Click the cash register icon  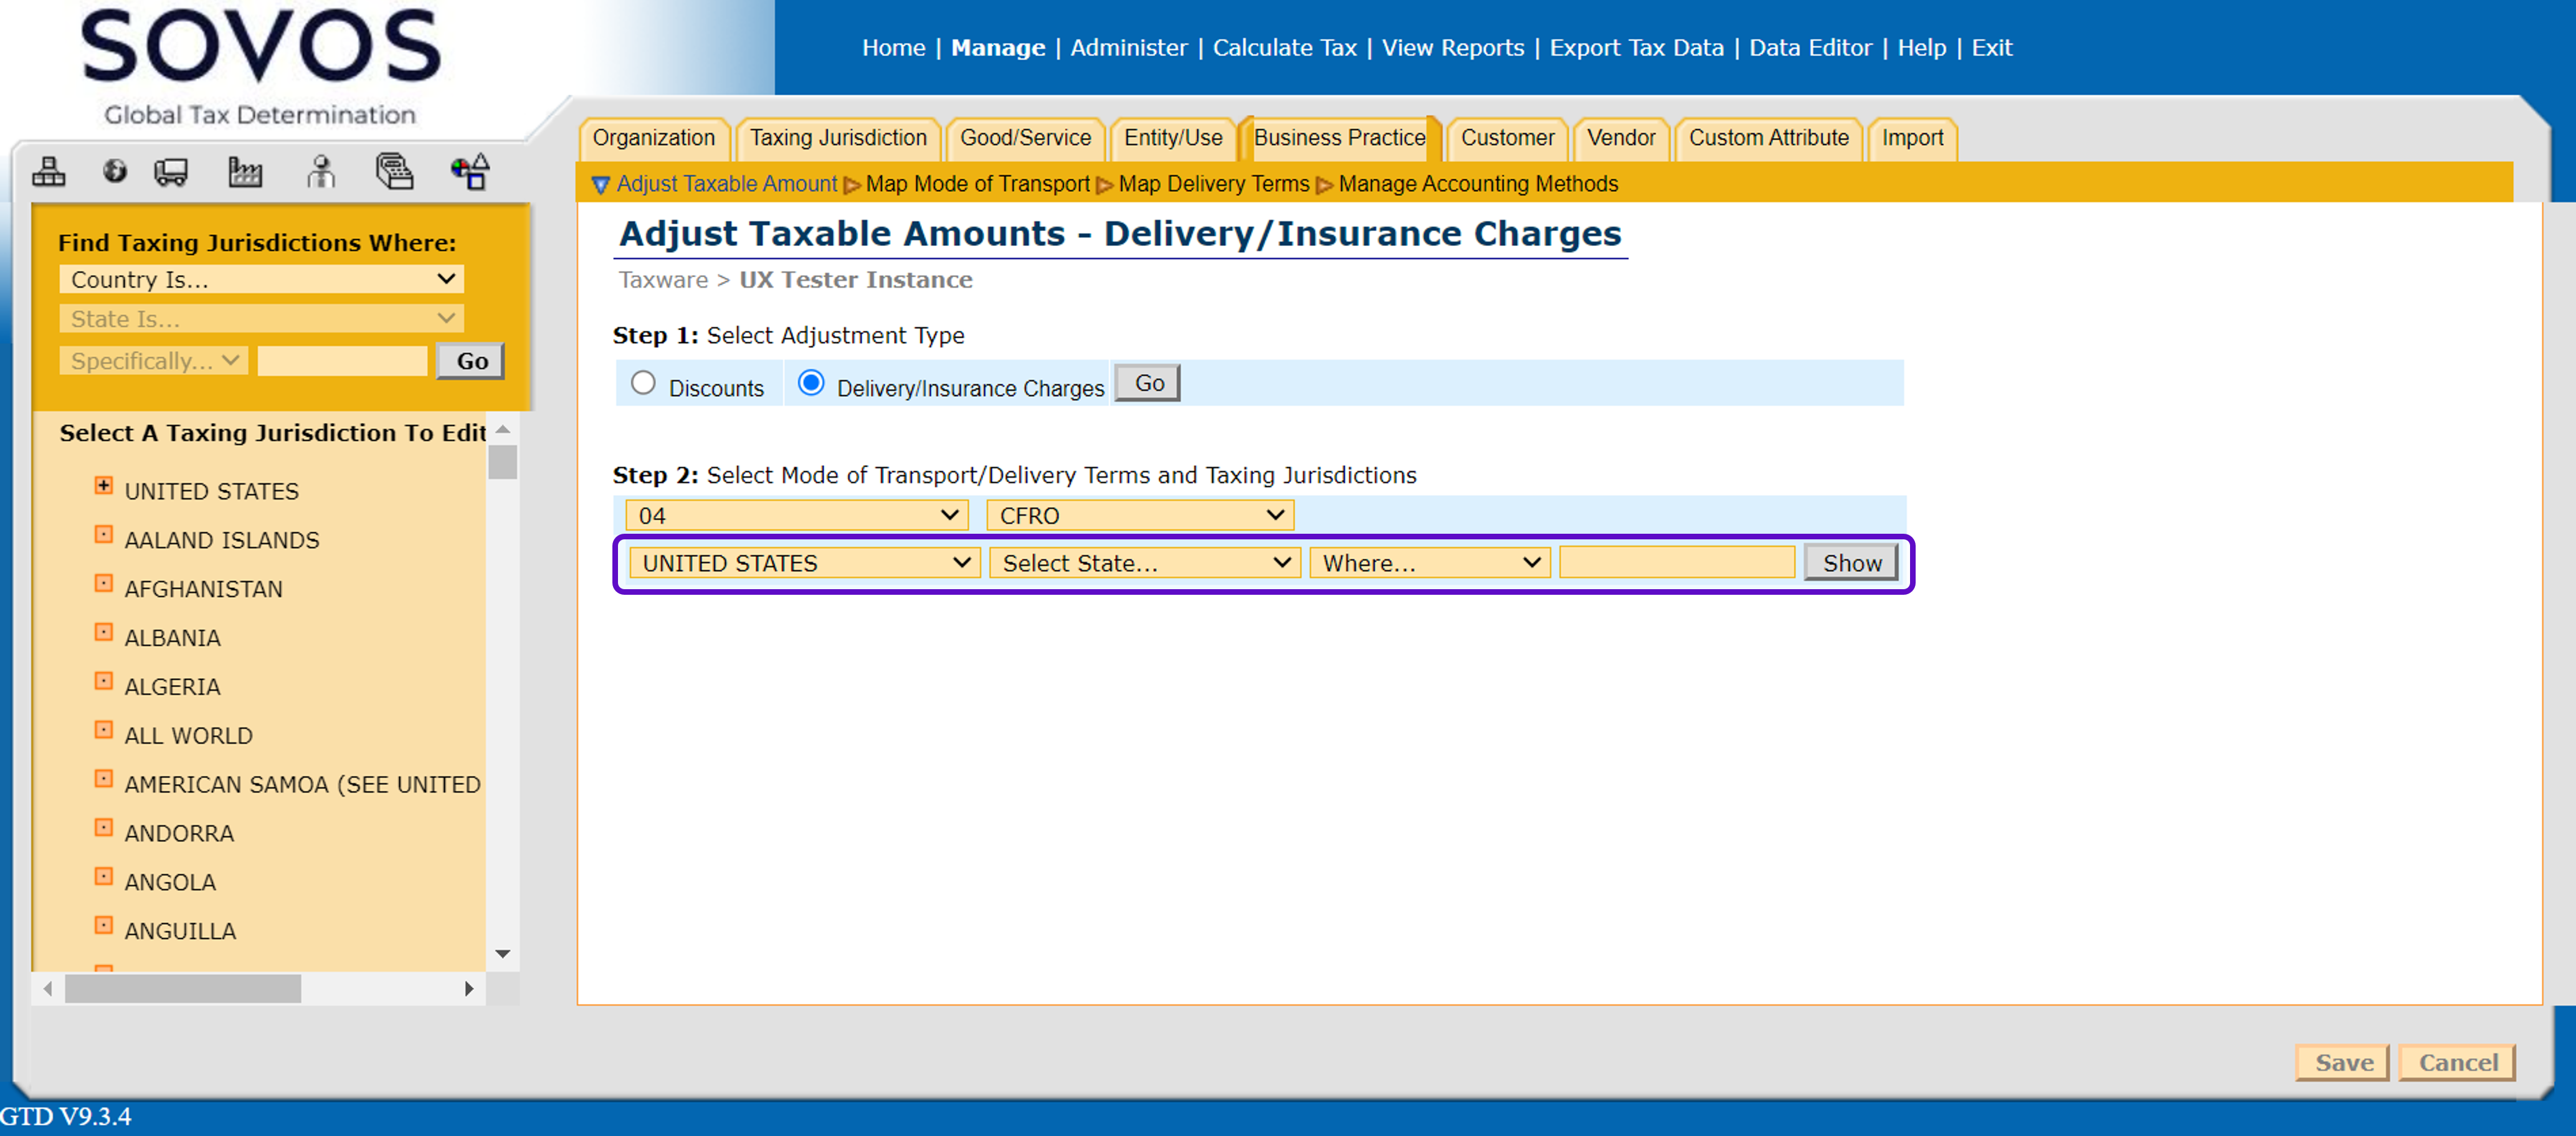pyautogui.click(x=394, y=172)
